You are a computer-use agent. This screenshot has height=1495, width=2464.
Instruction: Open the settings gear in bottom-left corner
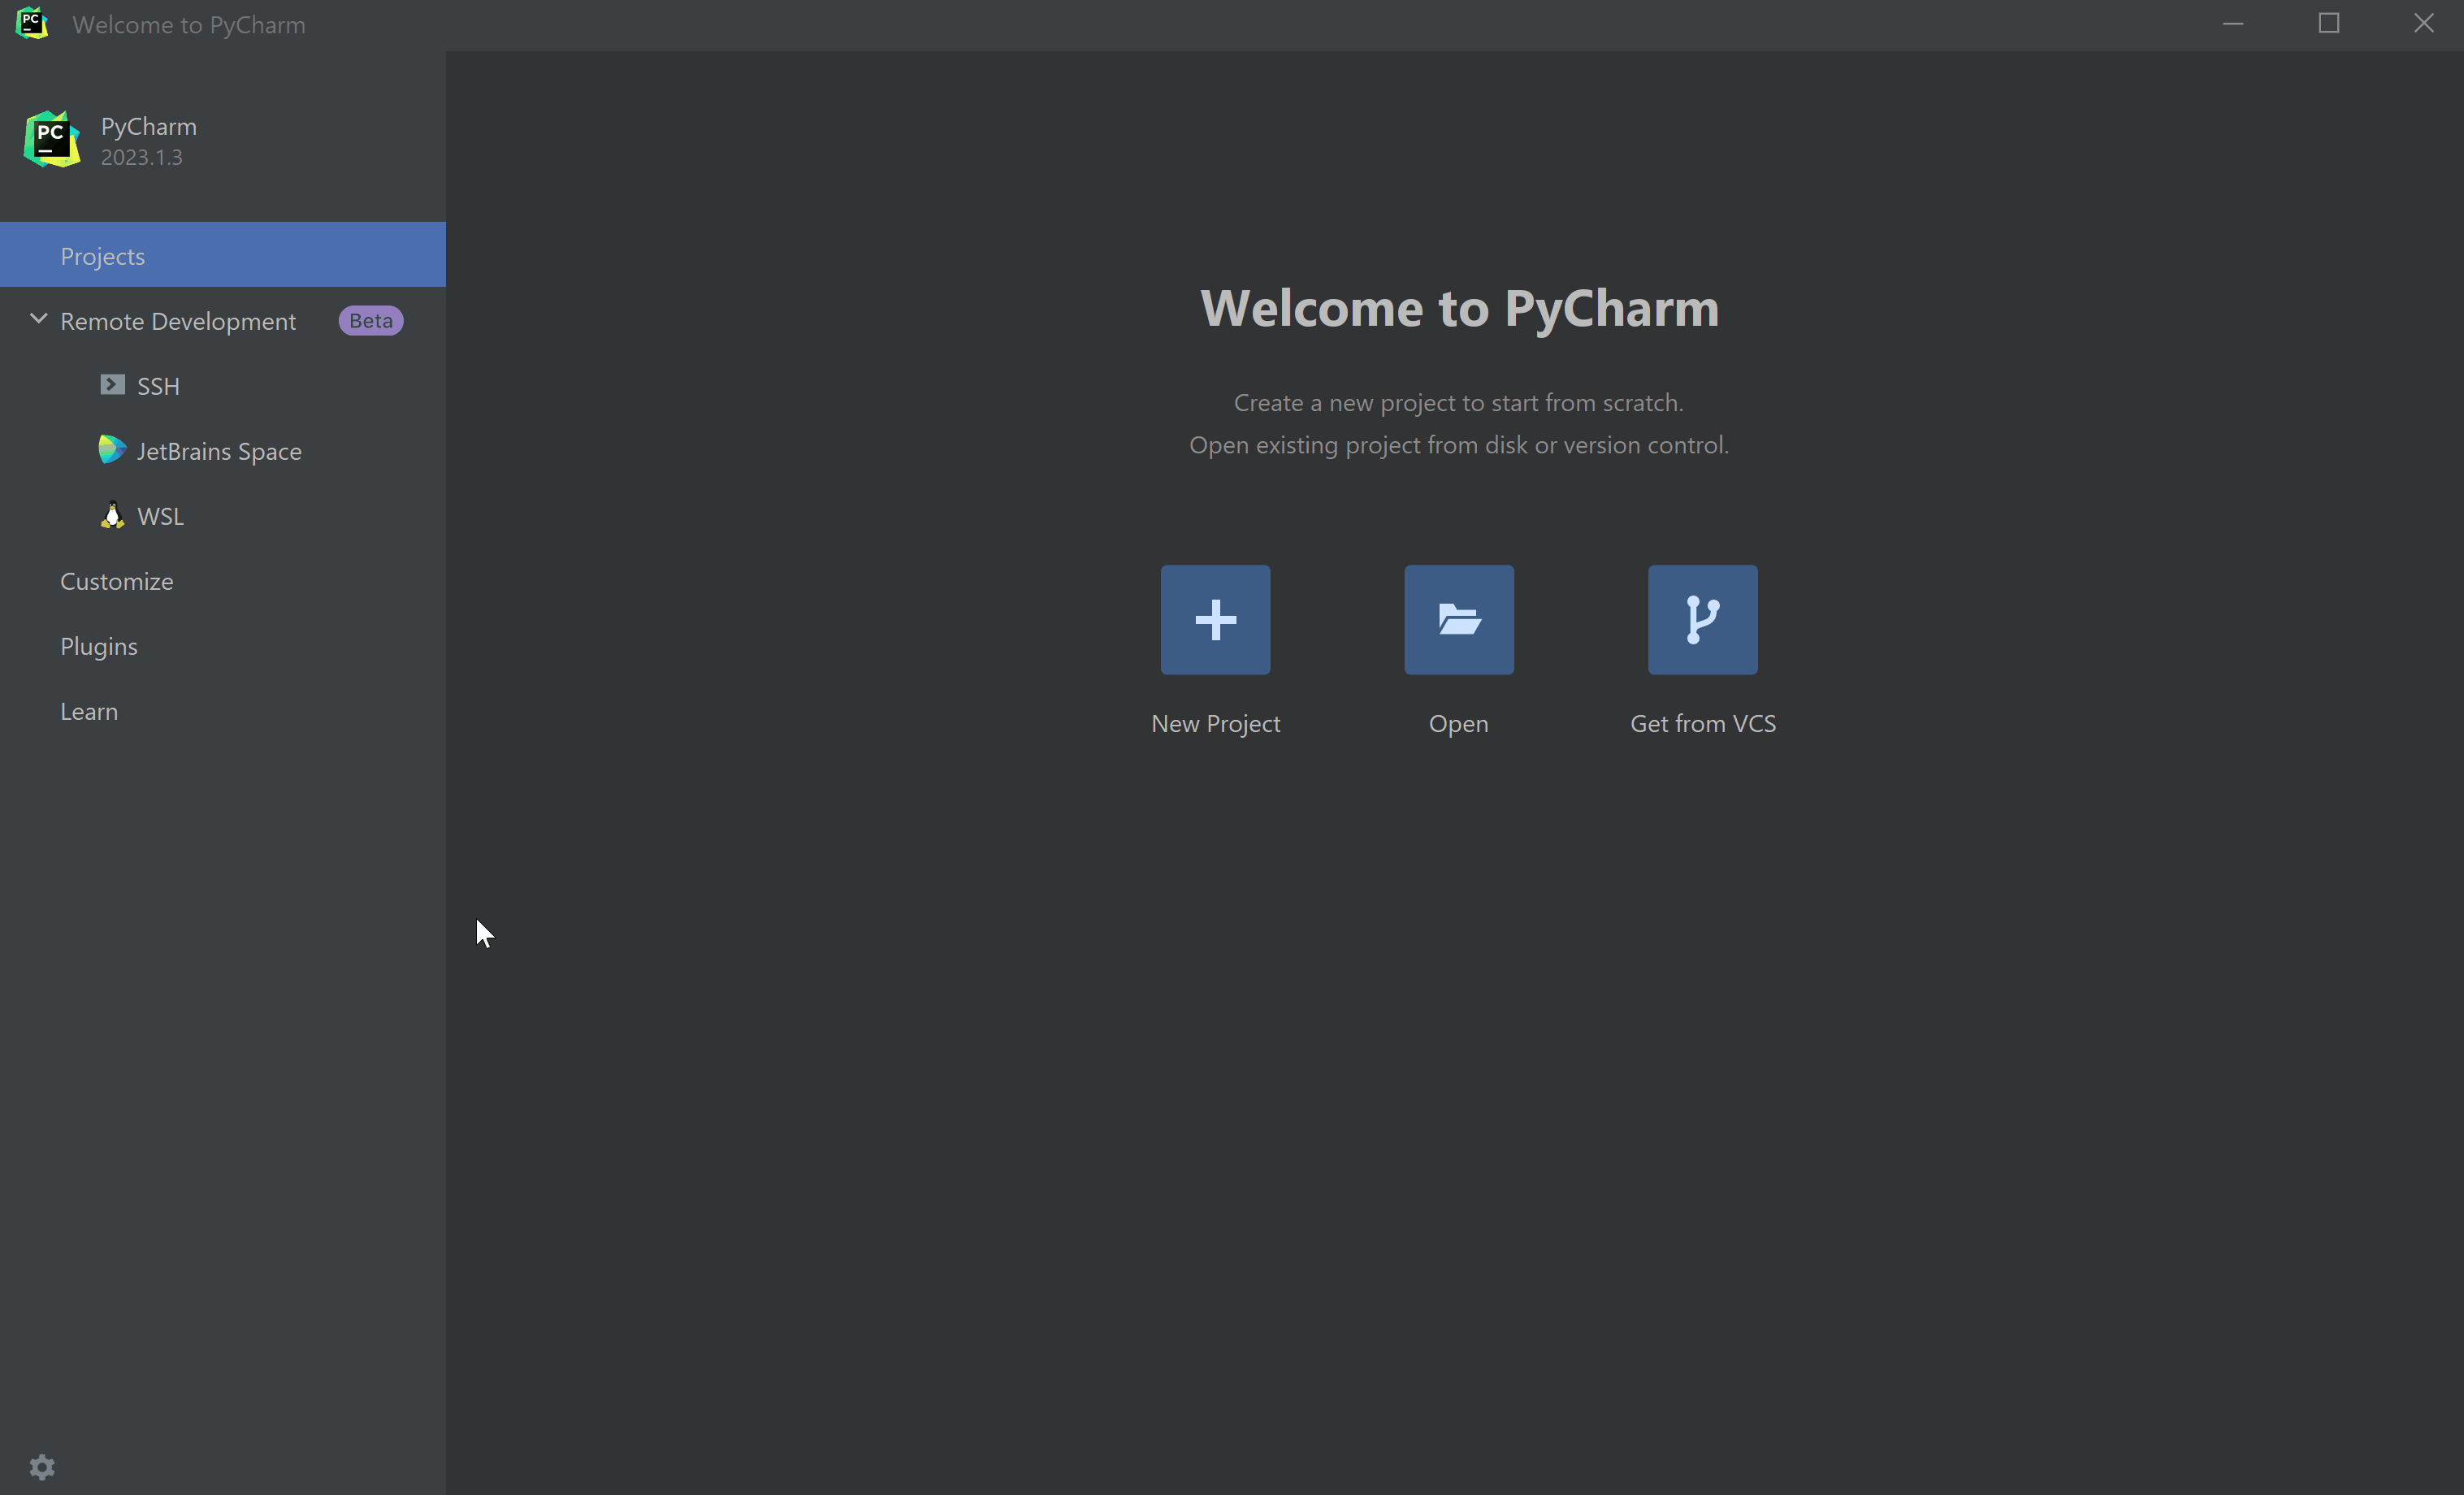(x=42, y=1466)
